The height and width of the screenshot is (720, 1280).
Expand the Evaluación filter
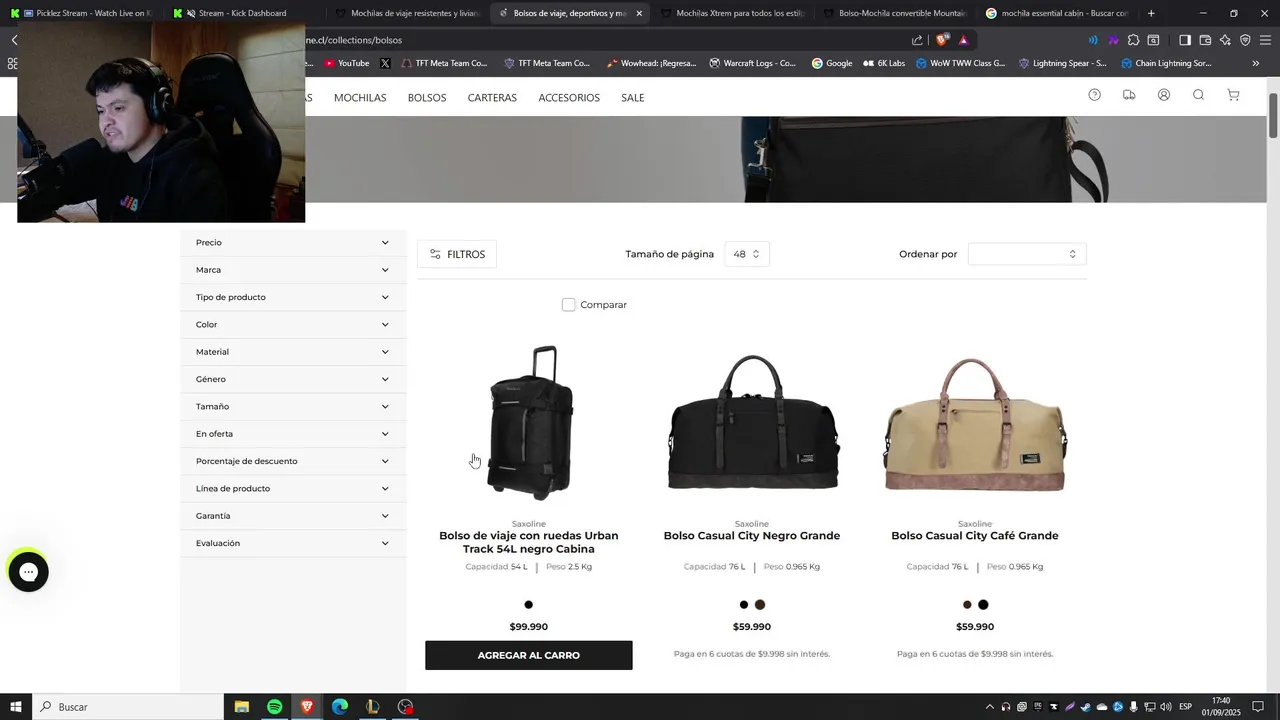pos(293,543)
